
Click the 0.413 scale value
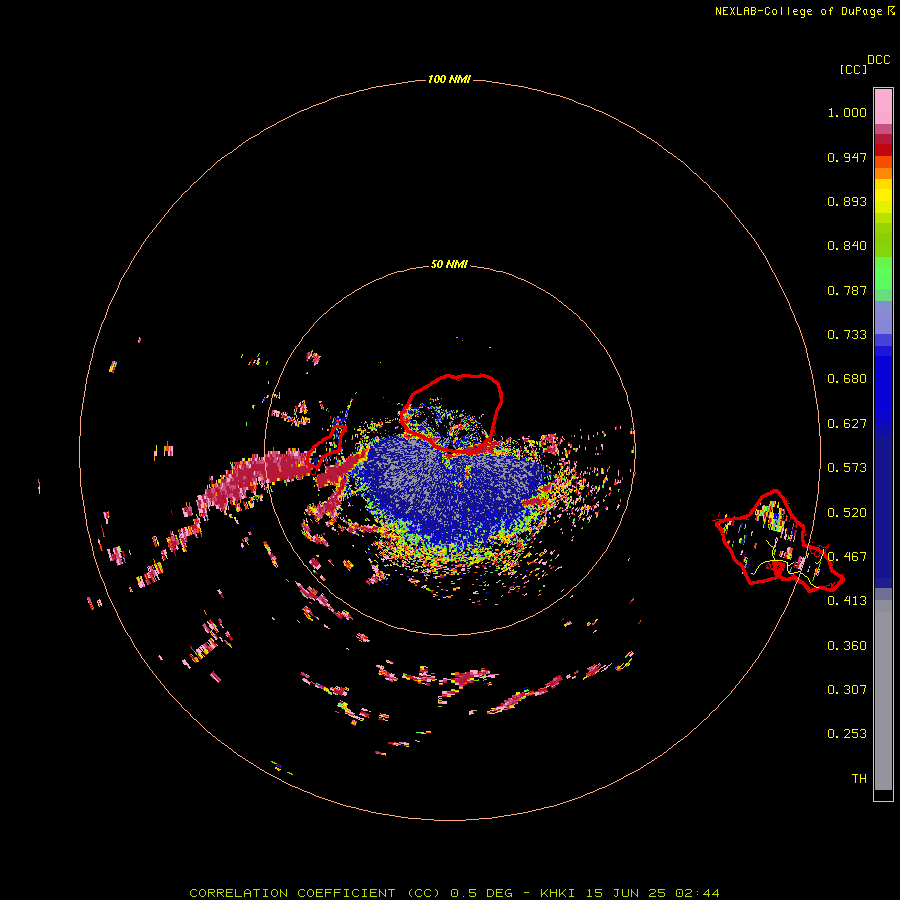847,601
